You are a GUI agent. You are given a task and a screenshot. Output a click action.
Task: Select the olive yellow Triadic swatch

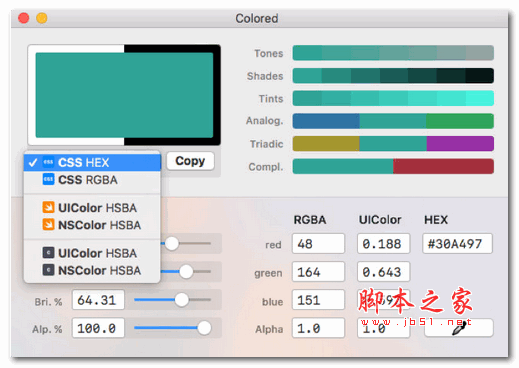coord(326,144)
